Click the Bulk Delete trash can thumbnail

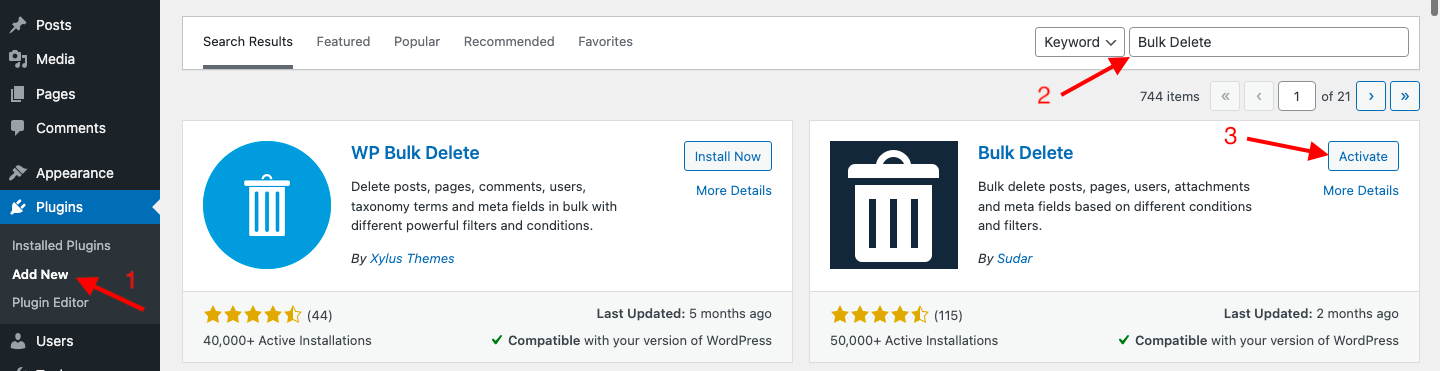click(x=894, y=205)
